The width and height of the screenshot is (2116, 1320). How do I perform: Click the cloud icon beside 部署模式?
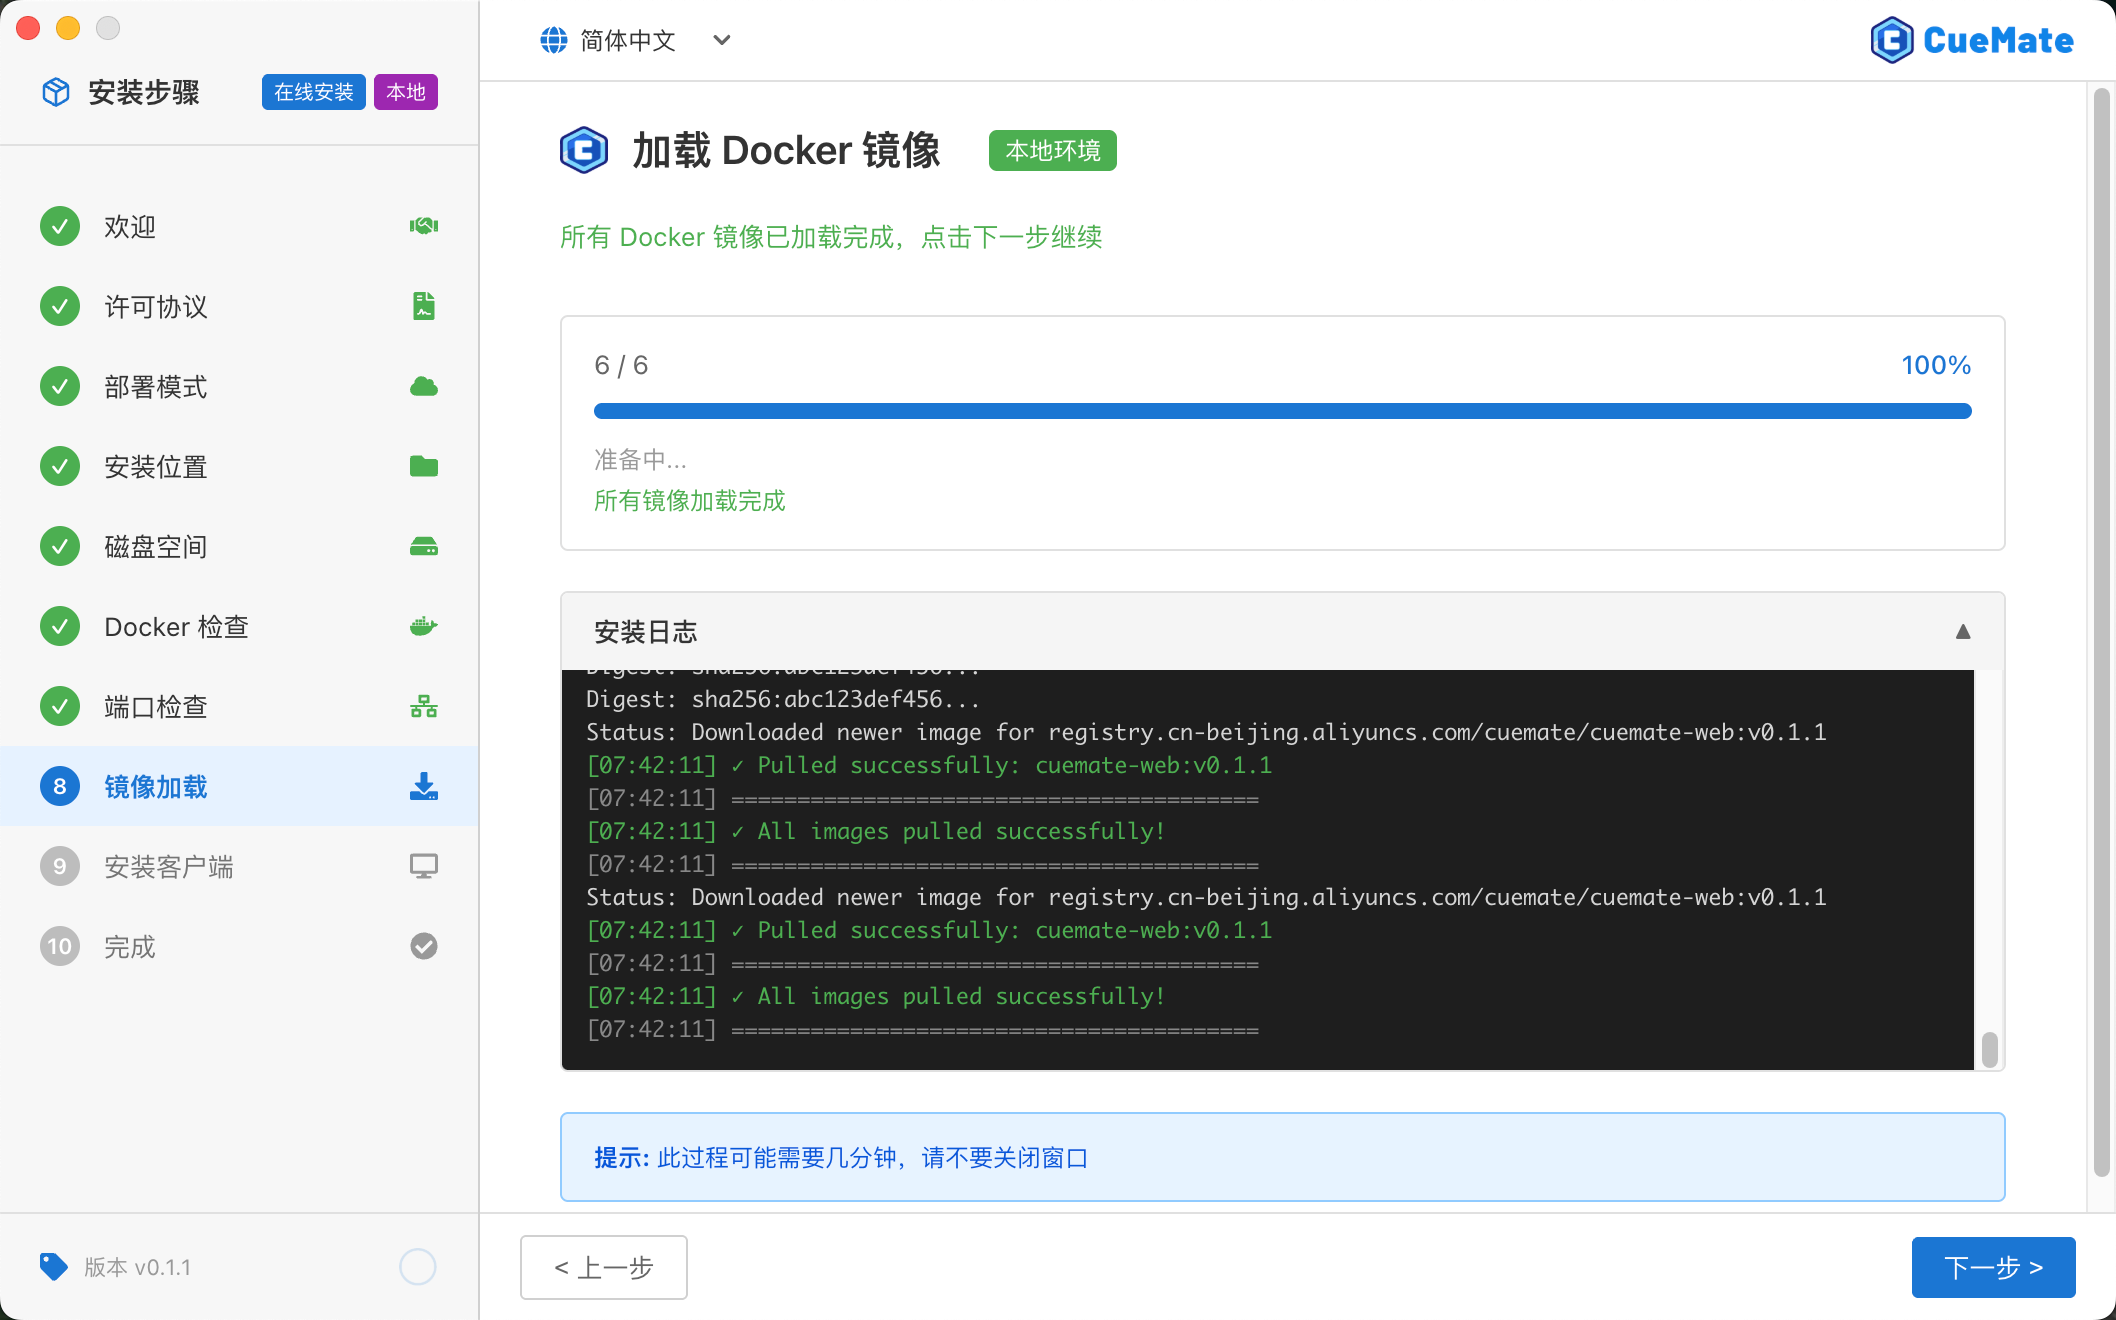424,386
